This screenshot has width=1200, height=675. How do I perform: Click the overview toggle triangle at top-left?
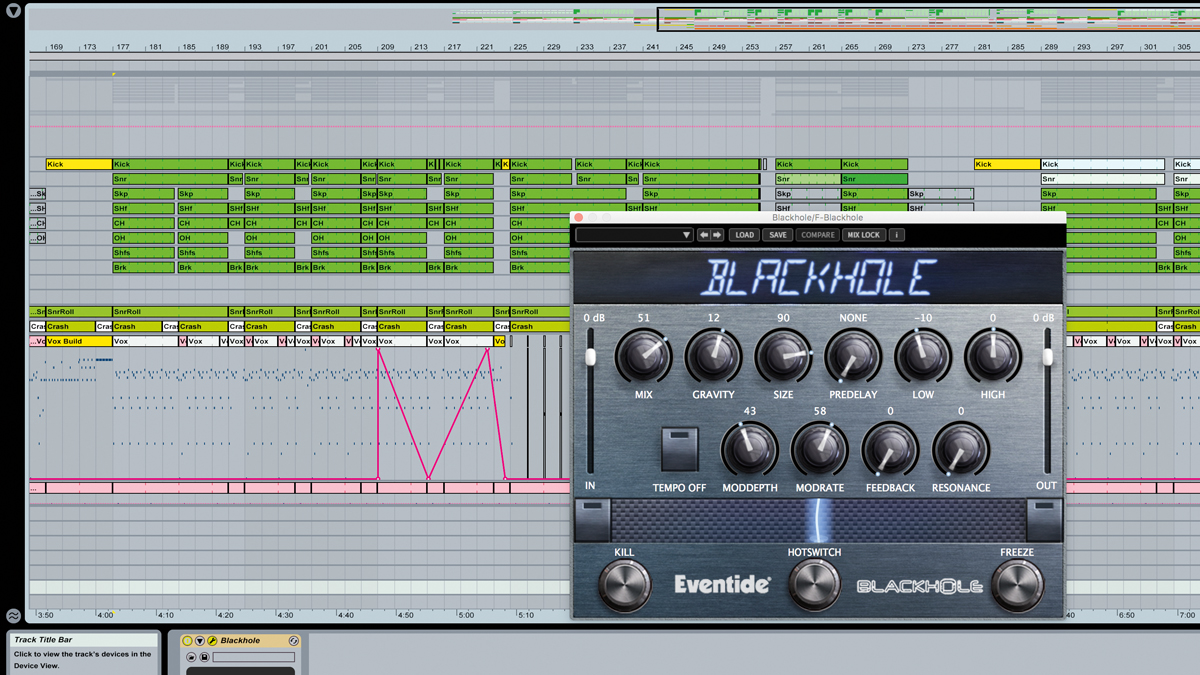[x=13, y=12]
